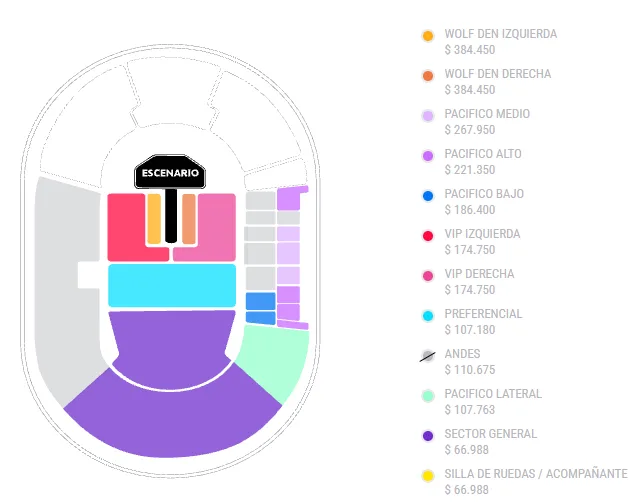This screenshot has width=643, height=504.
Task: Select the yellow Wolf Den left strip
Action: [x=154, y=219]
